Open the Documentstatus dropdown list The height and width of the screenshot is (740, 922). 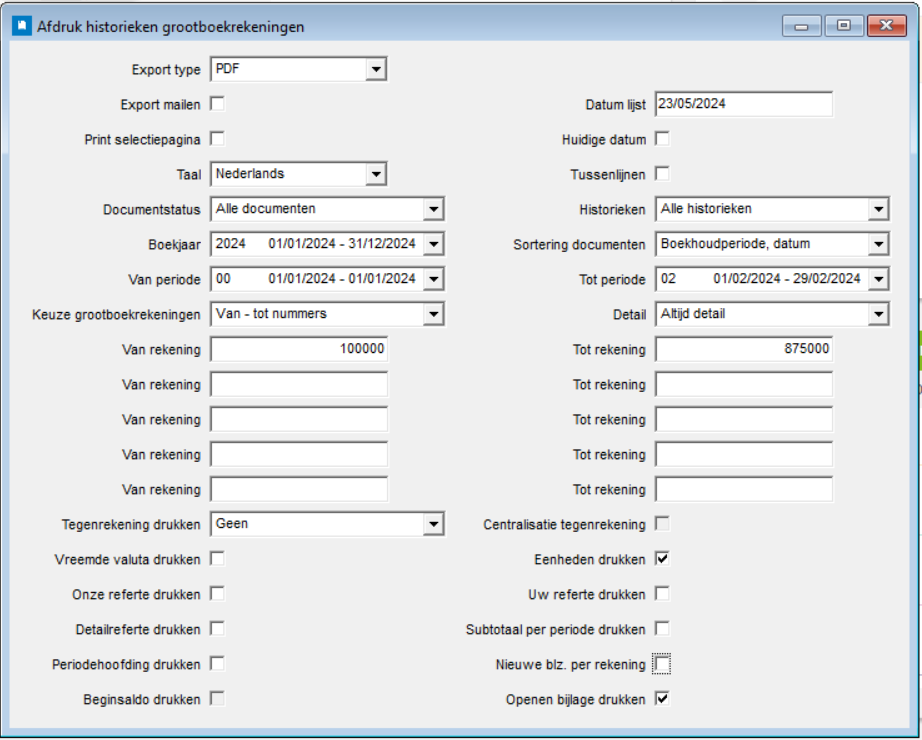click(x=433, y=209)
